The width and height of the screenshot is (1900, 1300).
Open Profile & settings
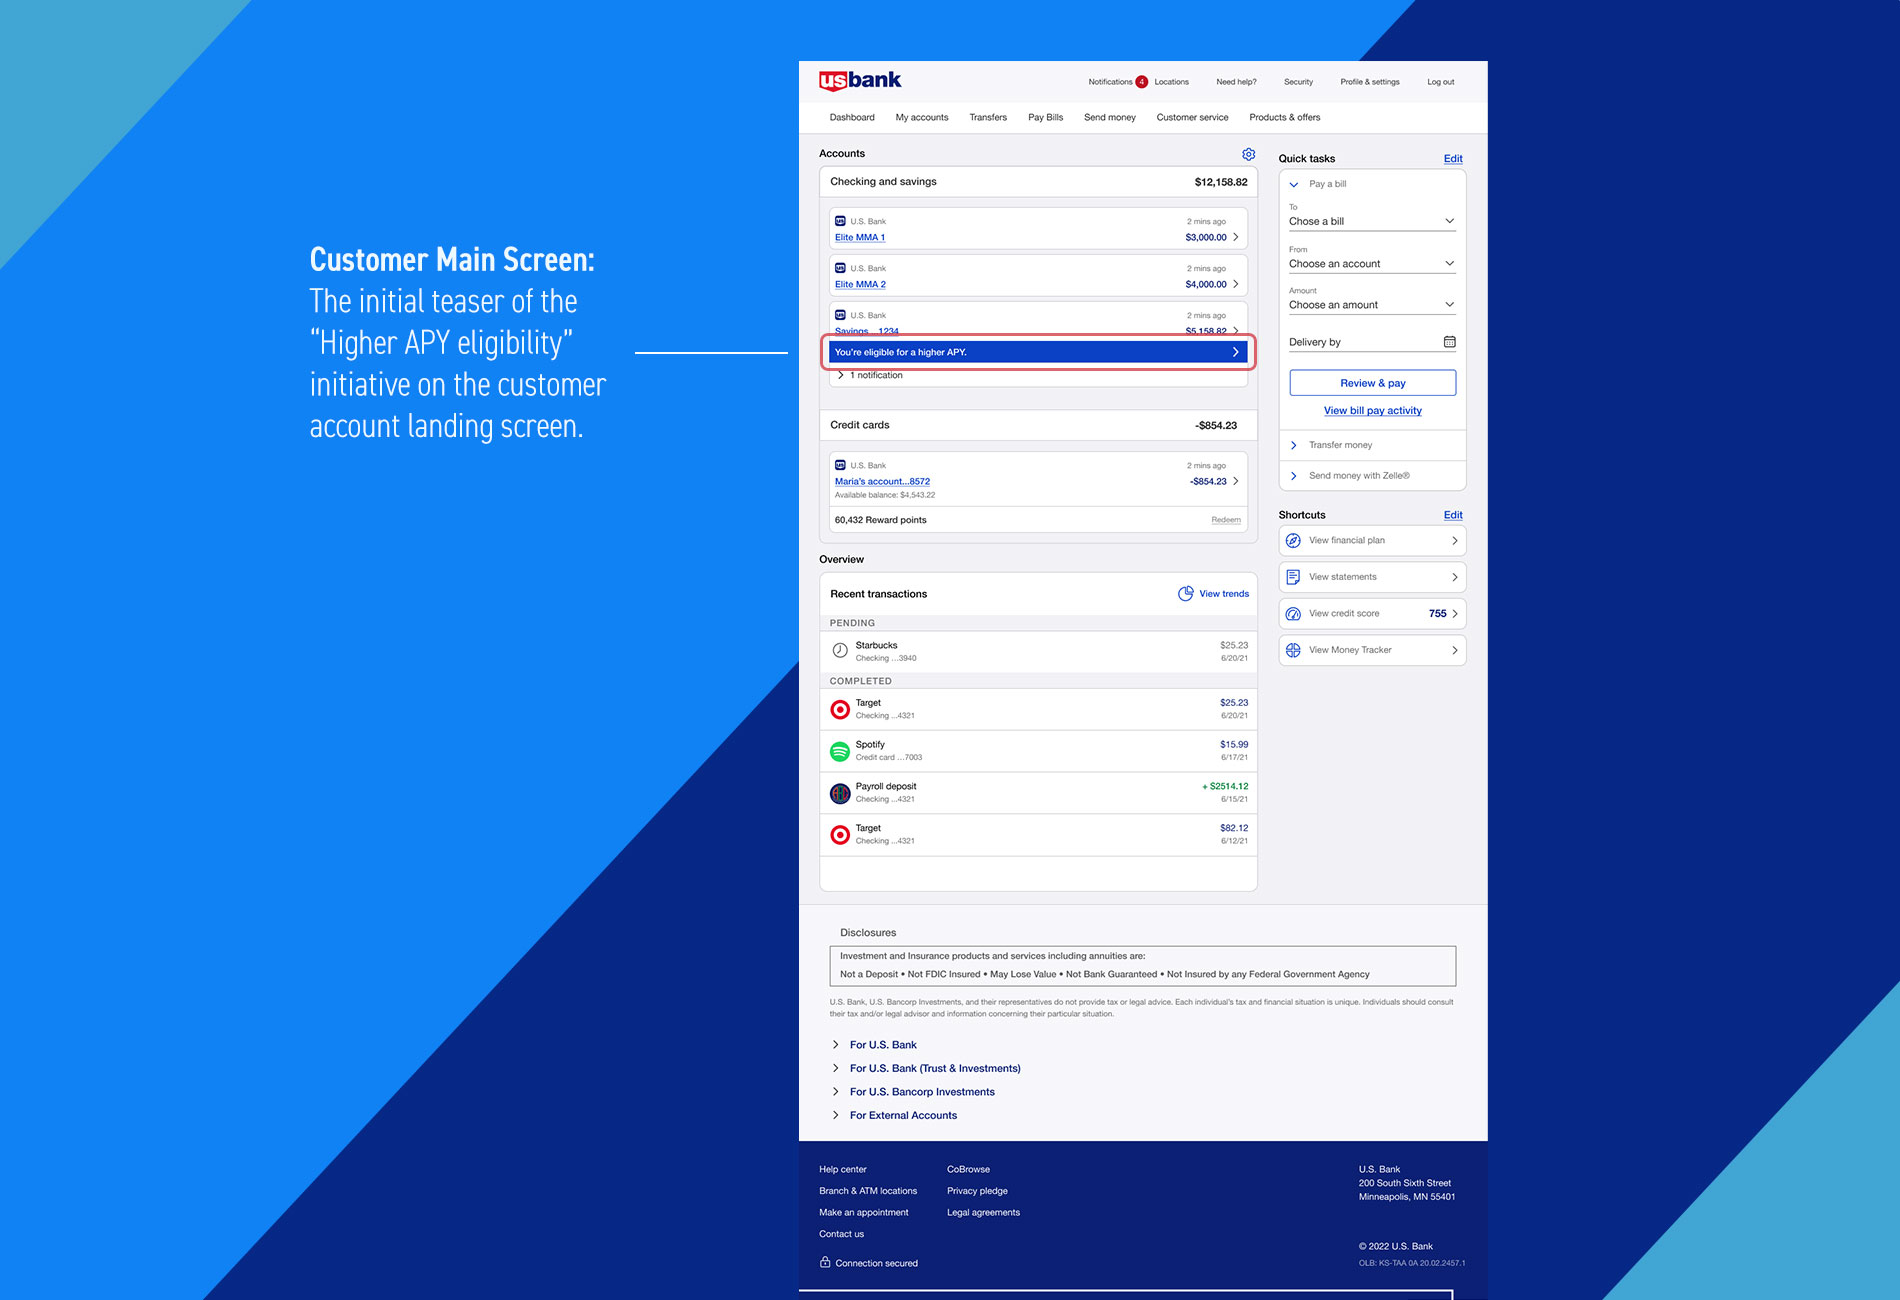[x=1370, y=82]
